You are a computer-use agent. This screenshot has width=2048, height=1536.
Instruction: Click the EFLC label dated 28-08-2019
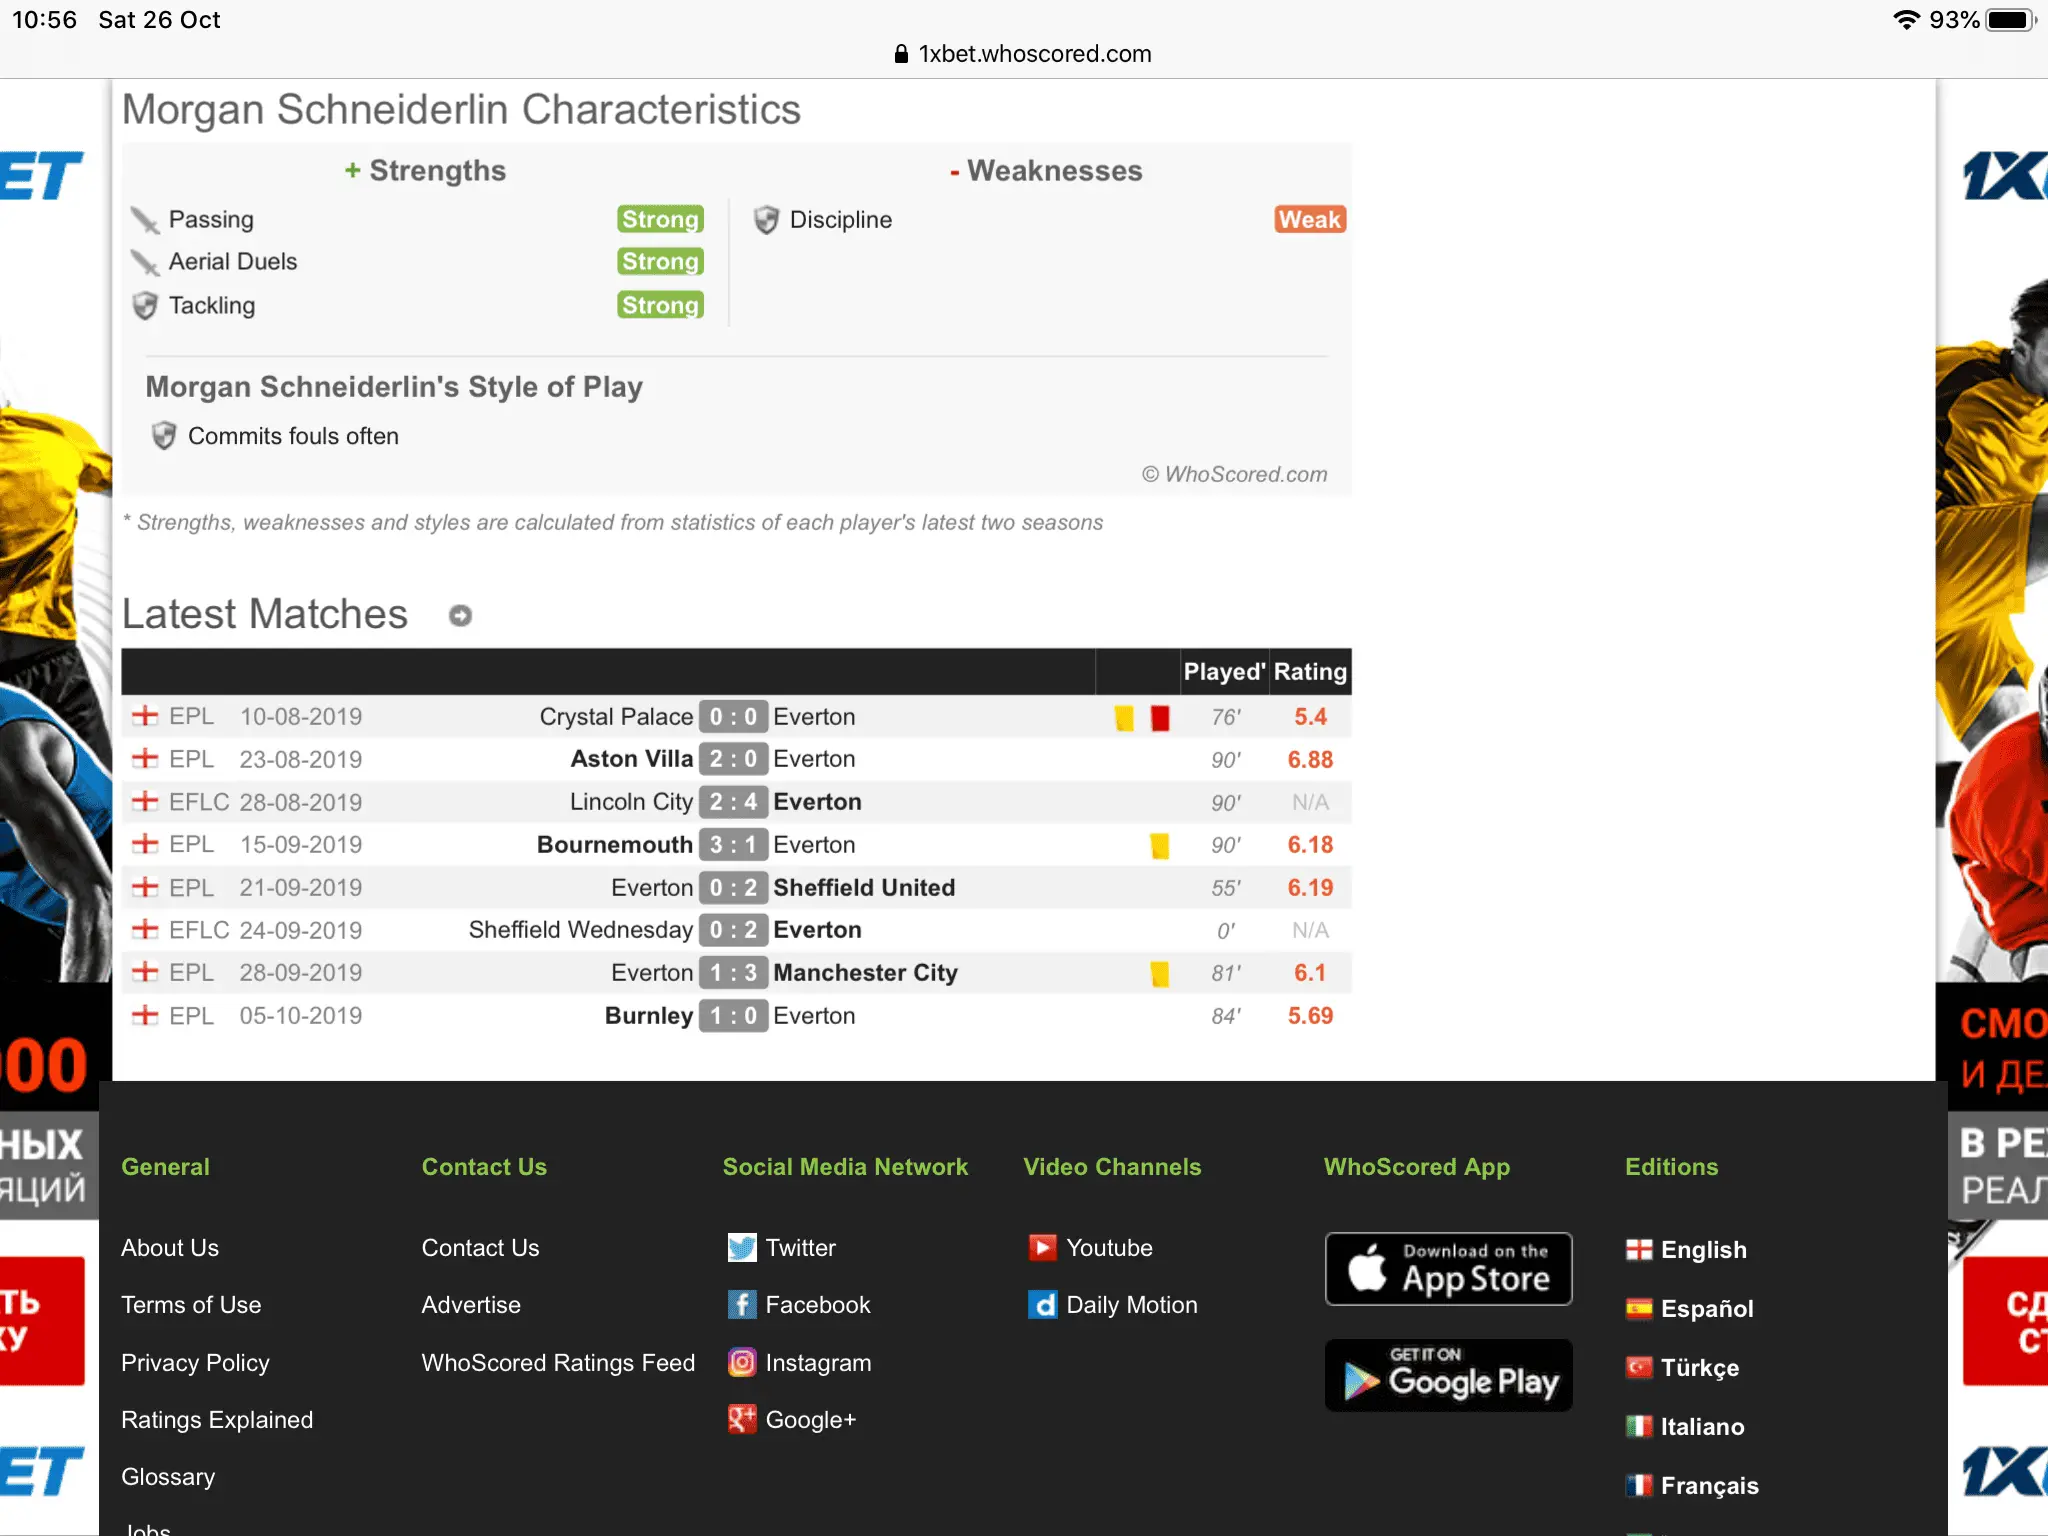(199, 802)
